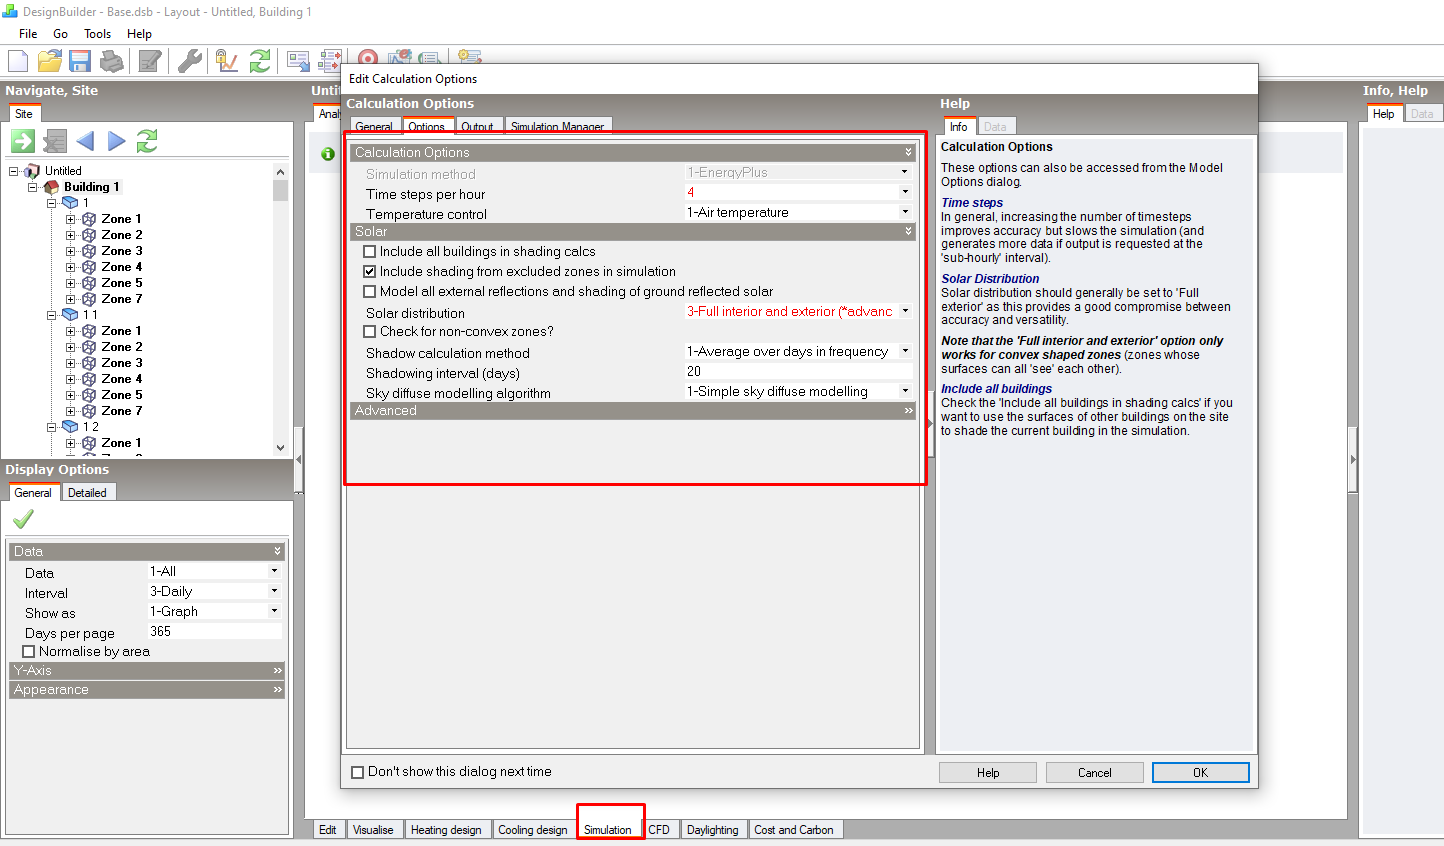Collapse the Building 1 tree node

tap(32, 187)
